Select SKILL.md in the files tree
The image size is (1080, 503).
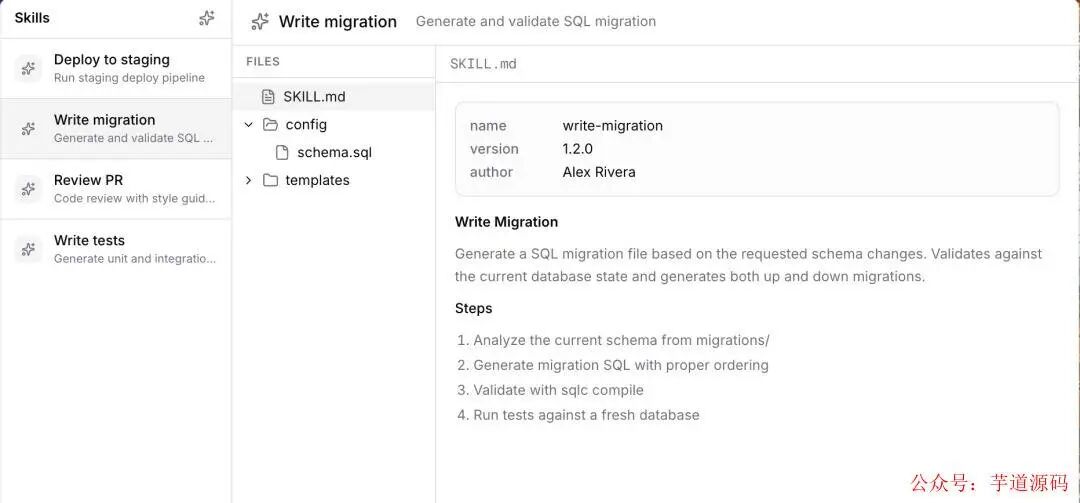(334, 96)
